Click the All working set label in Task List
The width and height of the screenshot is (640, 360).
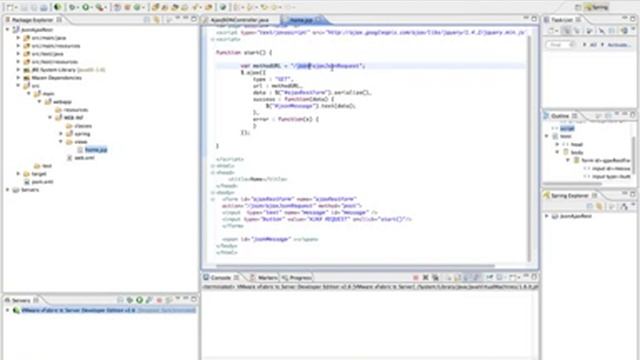pos(593,45)
